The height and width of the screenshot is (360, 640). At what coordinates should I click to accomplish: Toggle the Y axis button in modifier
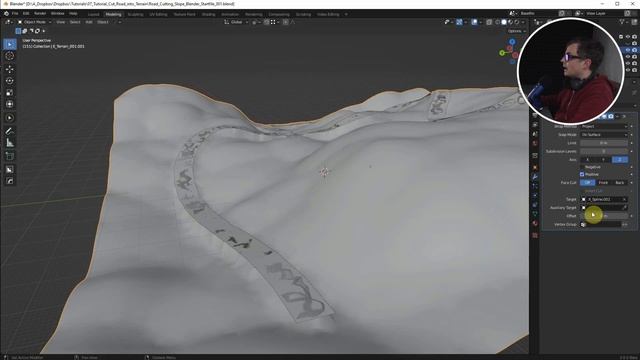[604, 160]
